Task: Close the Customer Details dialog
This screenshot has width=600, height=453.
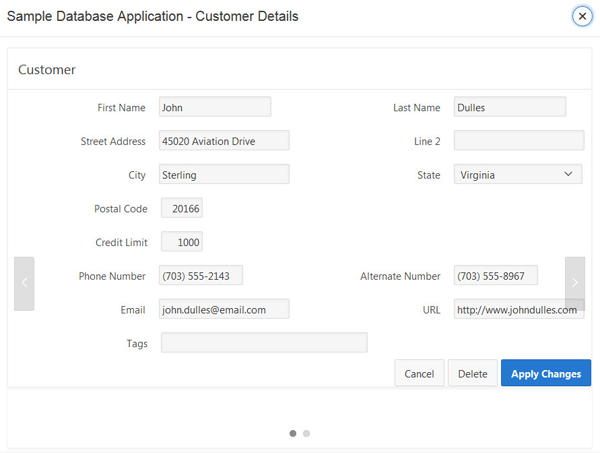Action: 582,16
